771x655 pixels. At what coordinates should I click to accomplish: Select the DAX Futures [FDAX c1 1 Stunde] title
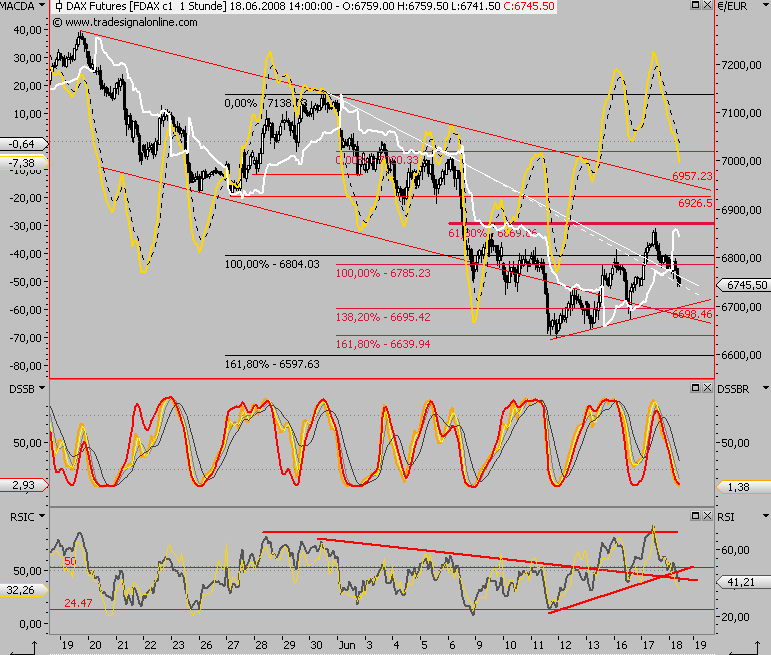[x=146, y=6]
